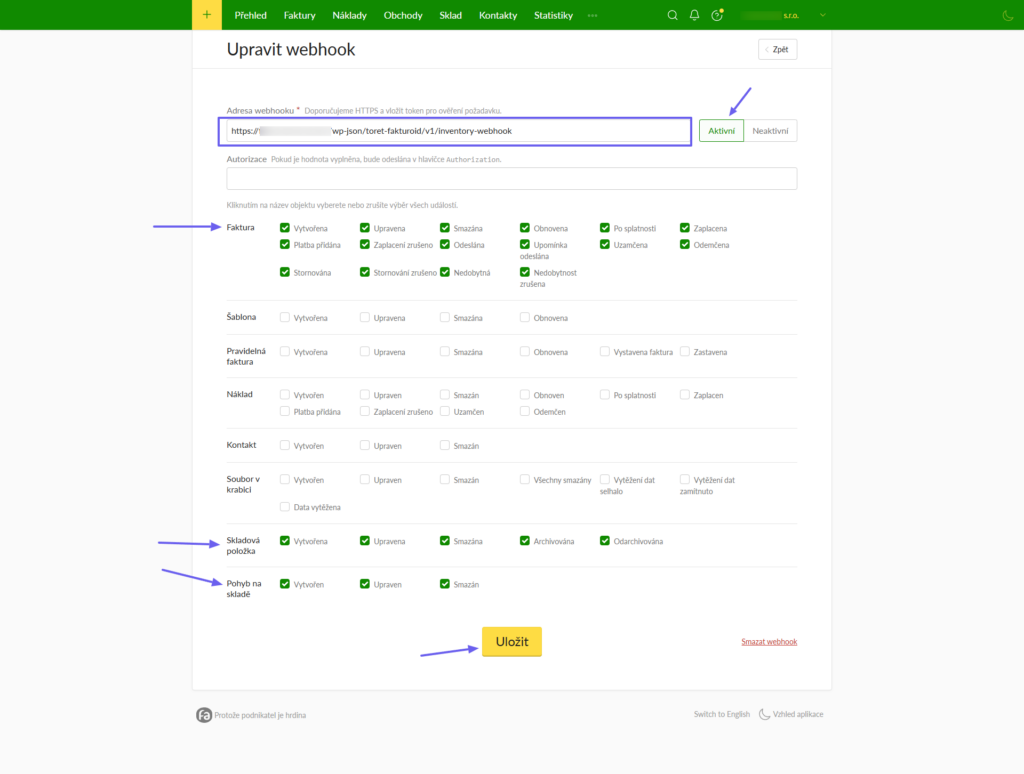Open the search magnifier icon
1024x774 pixels.
click(x=672, y=15)
